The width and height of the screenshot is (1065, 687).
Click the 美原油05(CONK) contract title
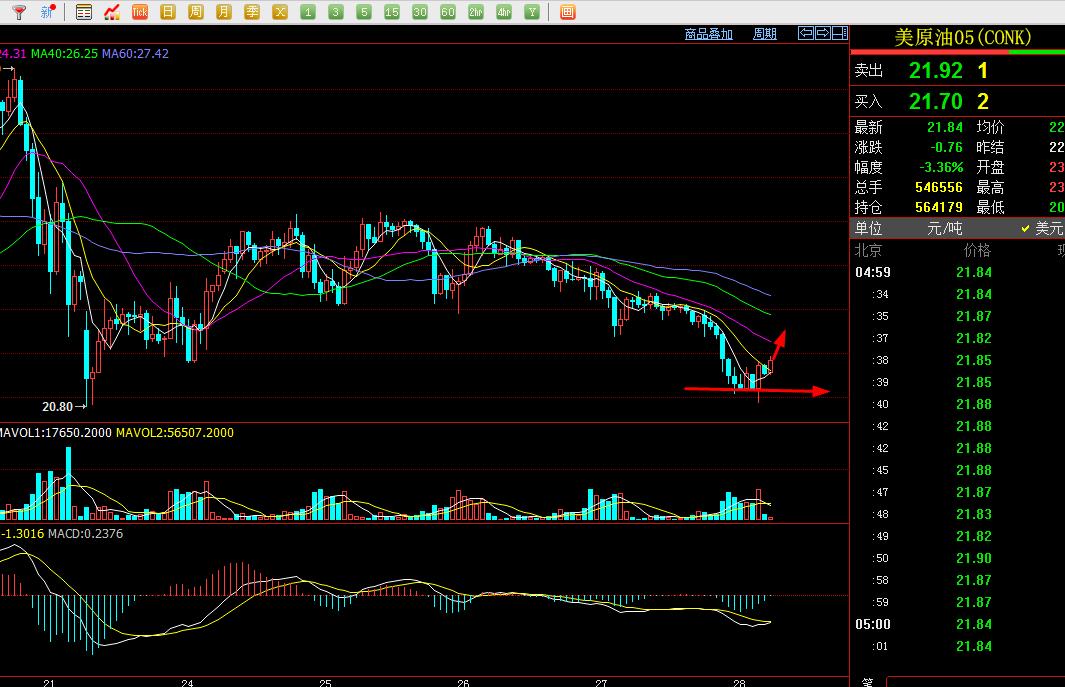[963, 38]
